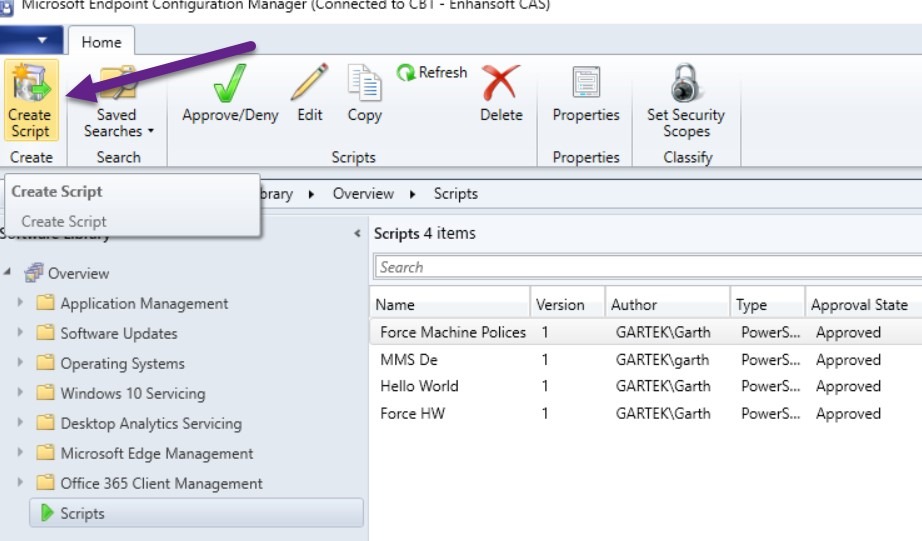Click the Approve/Deny green checkmark

point(230,83)
